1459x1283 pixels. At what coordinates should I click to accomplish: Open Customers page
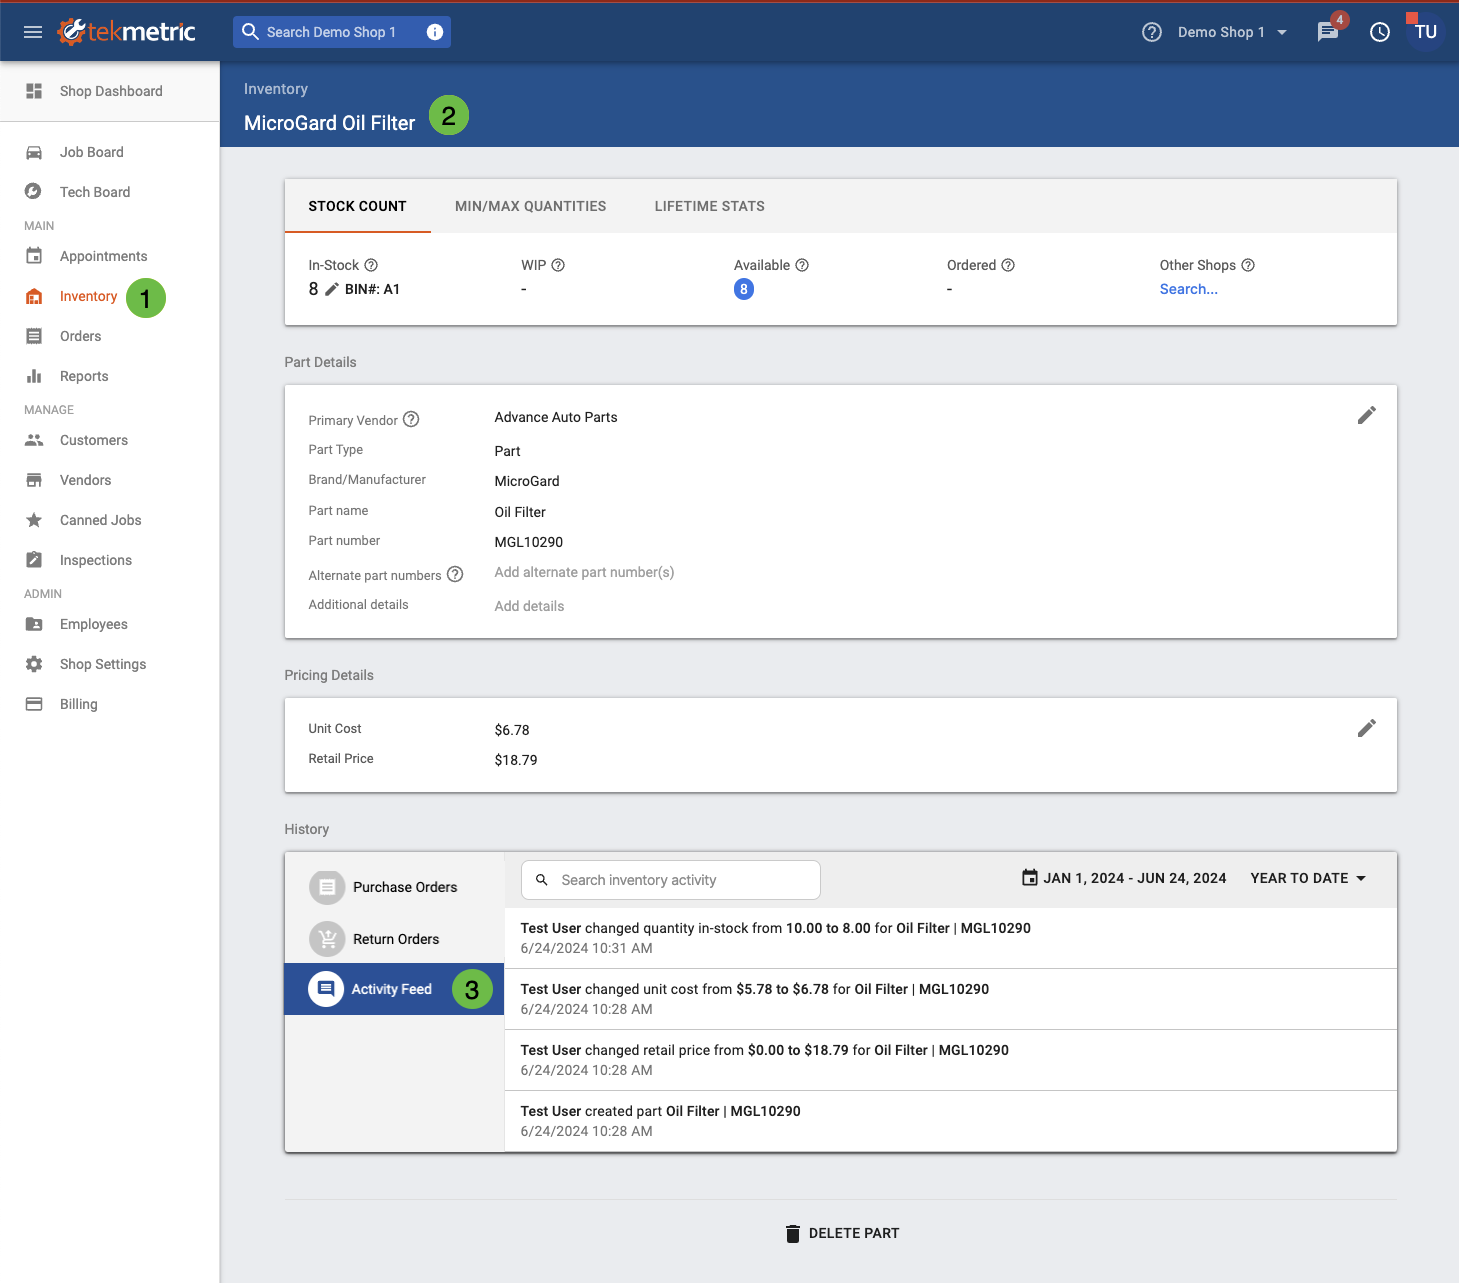[110, 440]
